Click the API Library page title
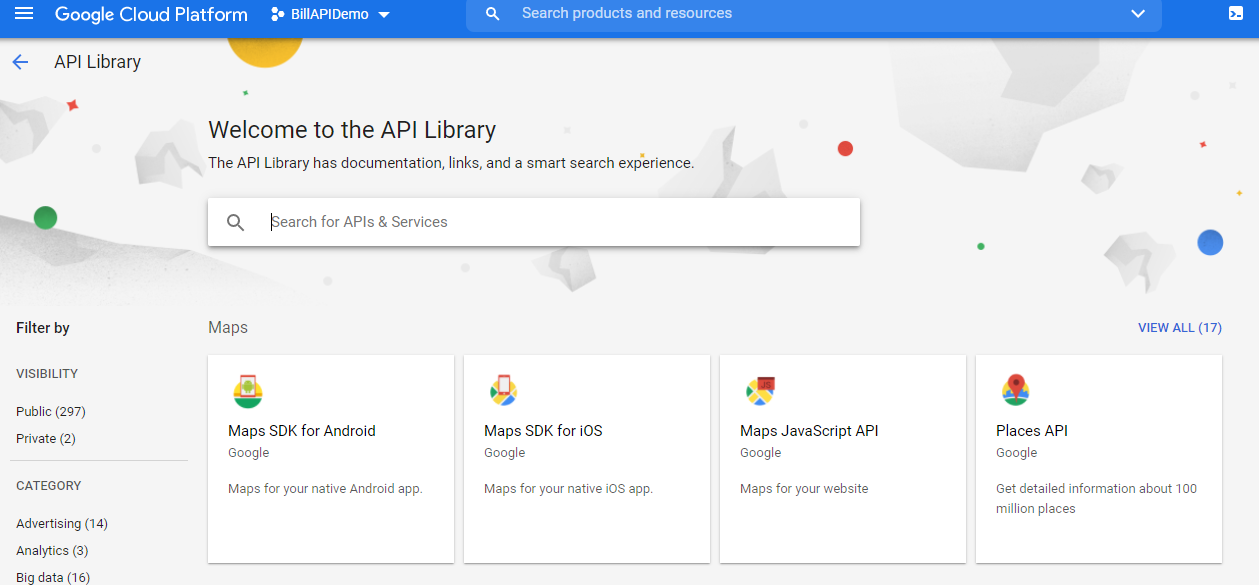Viewport: 1259px width, 585px height. click(98, 62)
